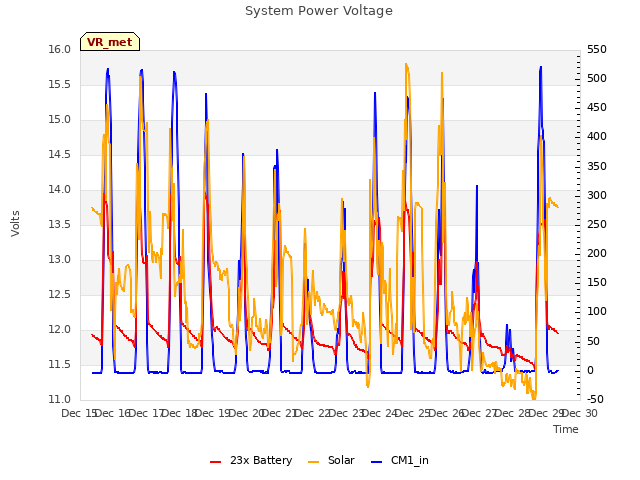Select the Solar legend label
Image resolution: width=640 pixels, height=480 pixels.
point(341,460)
